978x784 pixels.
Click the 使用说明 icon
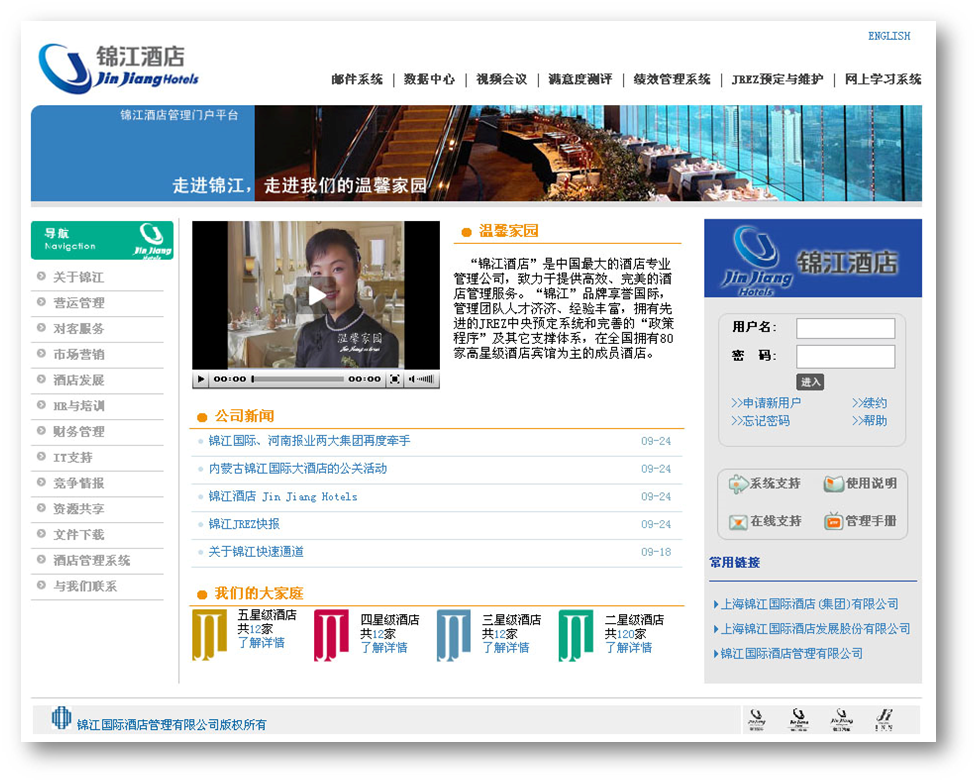tap(833, 484)
